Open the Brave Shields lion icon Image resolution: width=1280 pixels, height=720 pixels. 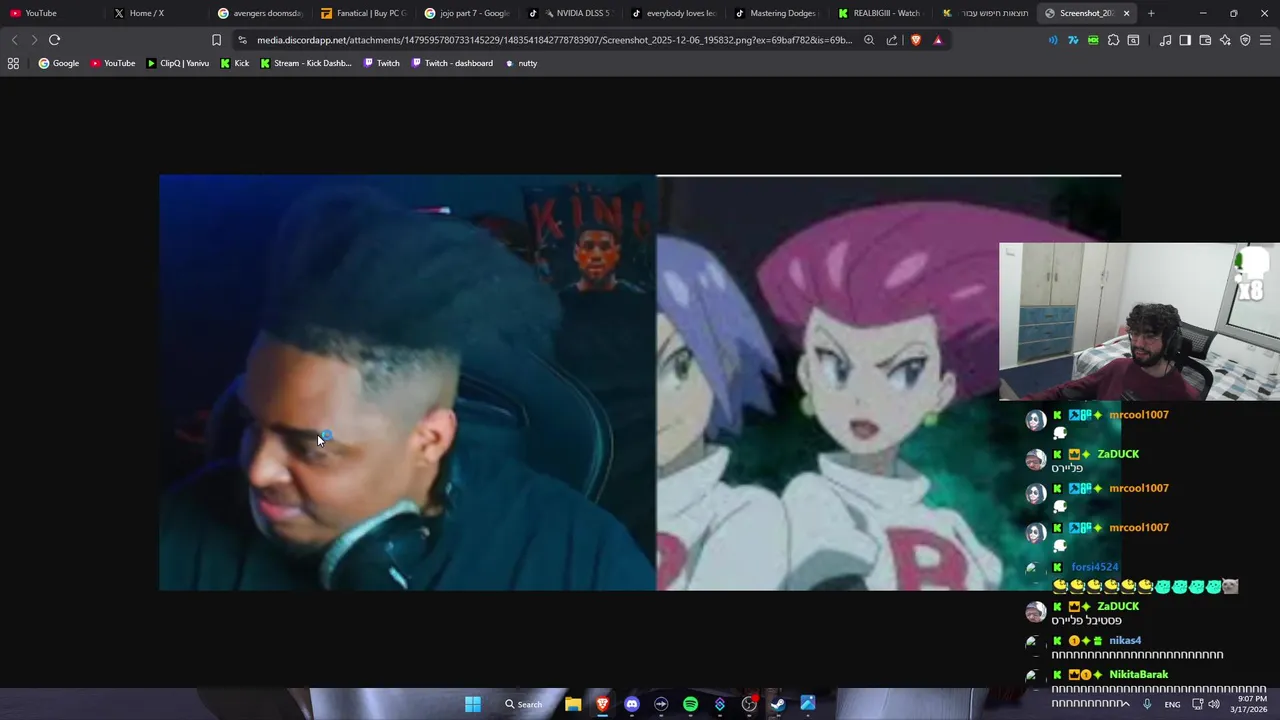pyautogui.click(x=915, y=40)
